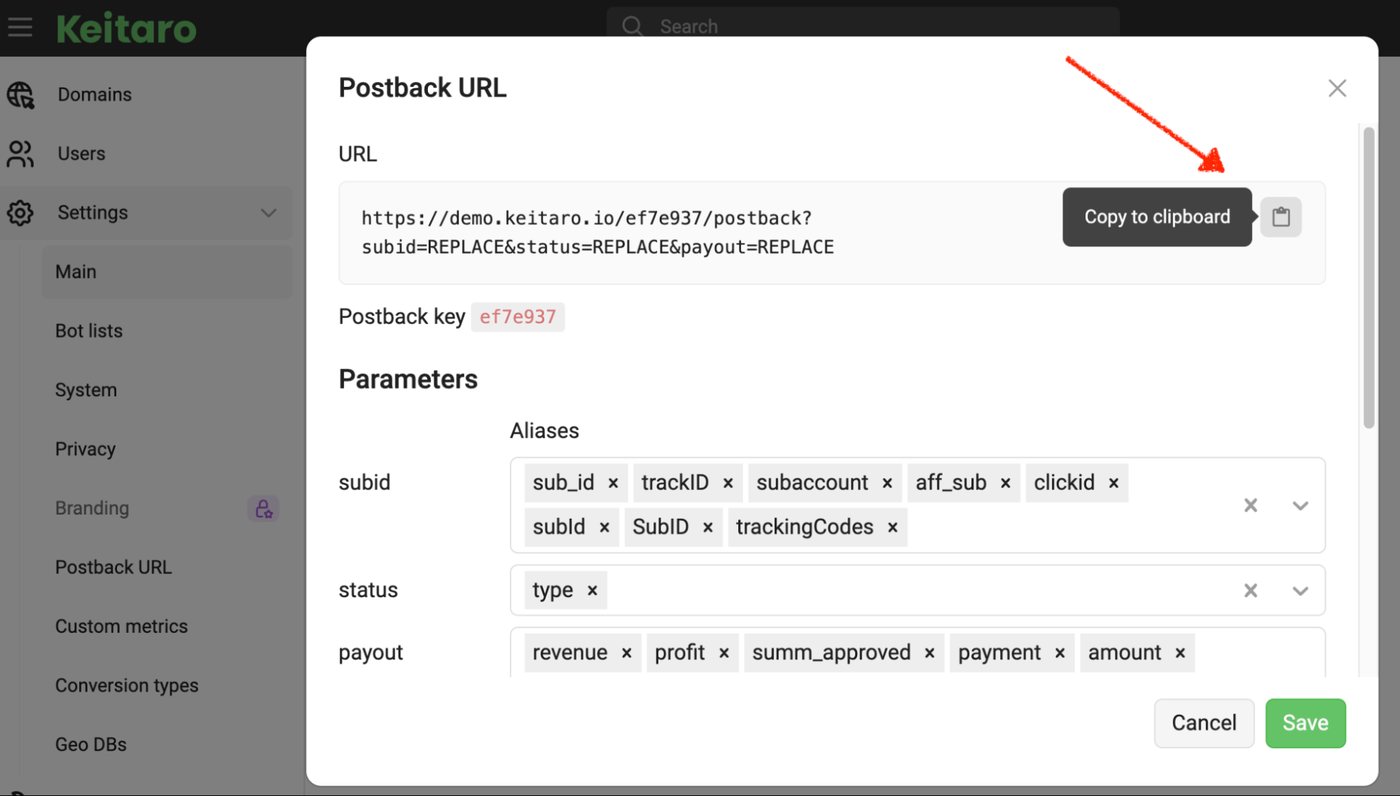Remove the subId alias tag
The width and height of the screenshot is (1400, 796).
click(x=604, y=527)
